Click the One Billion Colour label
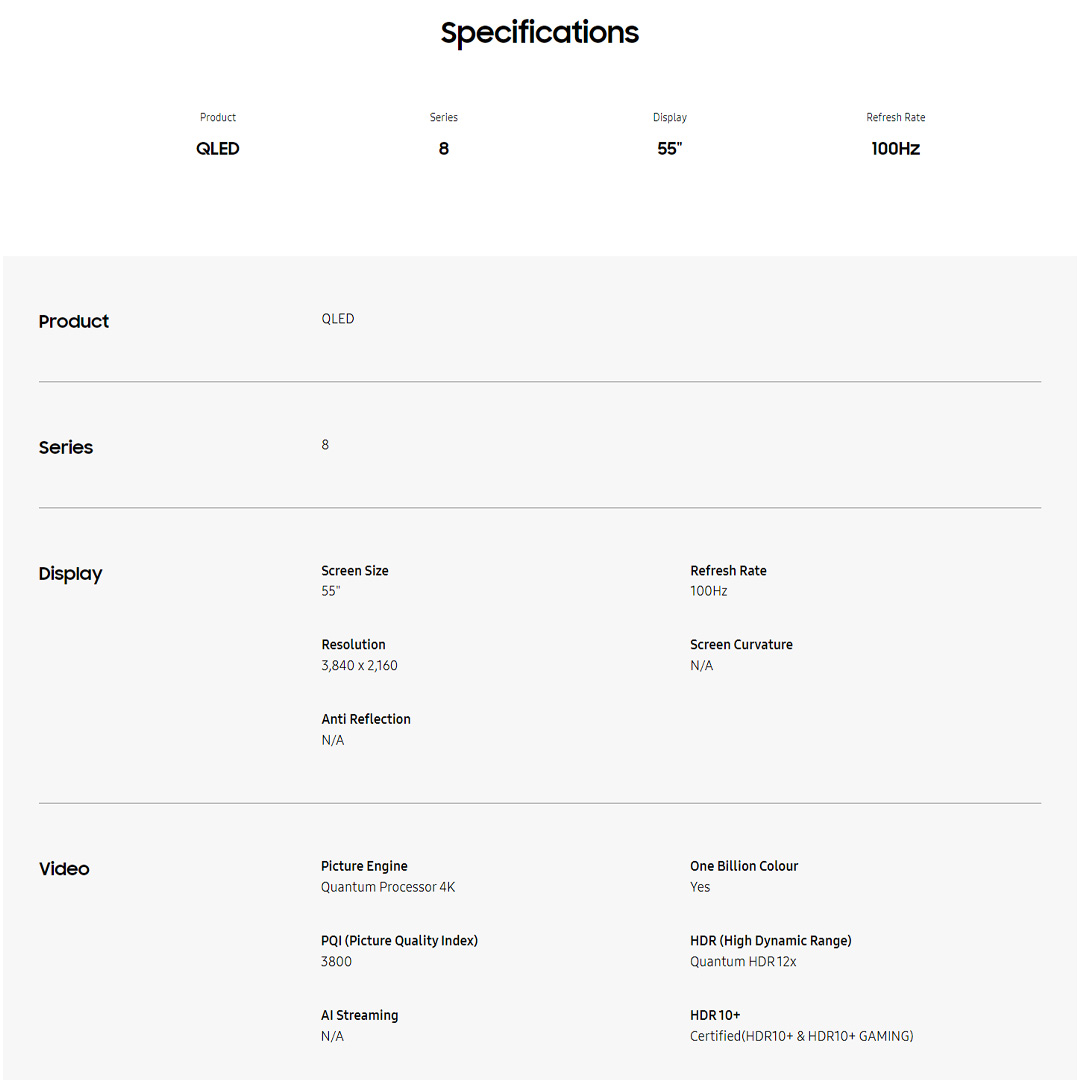This screenshot has height=1080, width=1080. pyautogui.click(x=744, y=866)
